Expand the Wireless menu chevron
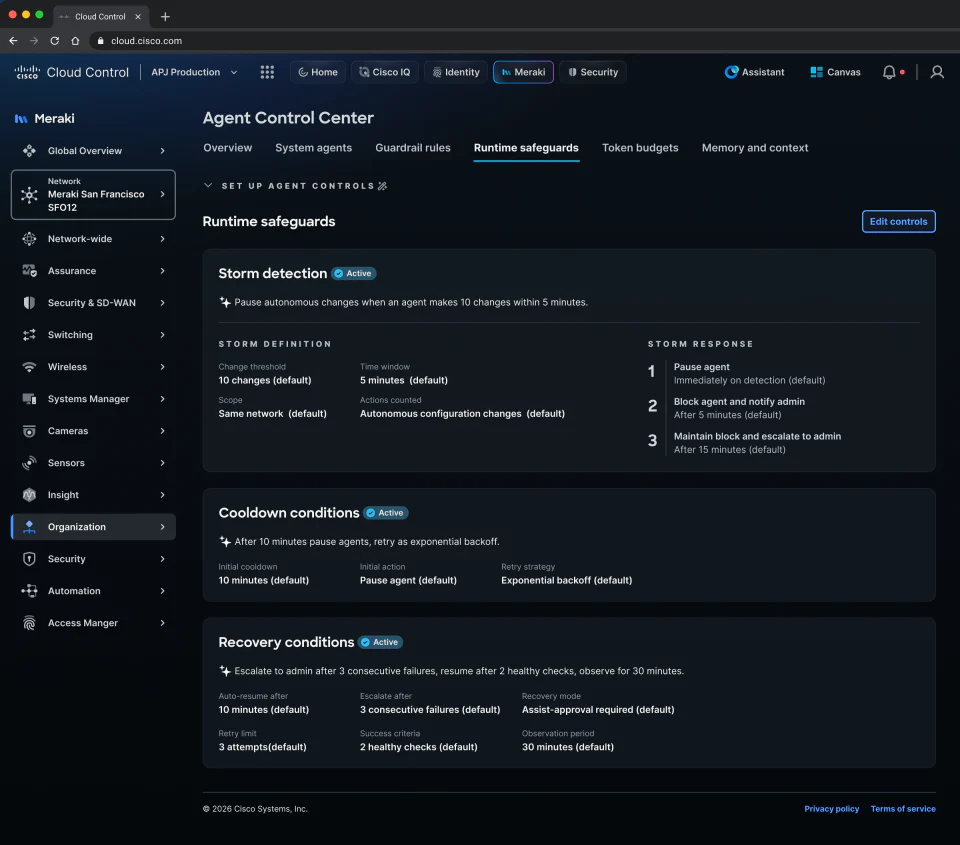Image resolution: width=960 pixels, height=845 pixels. pyautogui.click(x=162, y=367)
